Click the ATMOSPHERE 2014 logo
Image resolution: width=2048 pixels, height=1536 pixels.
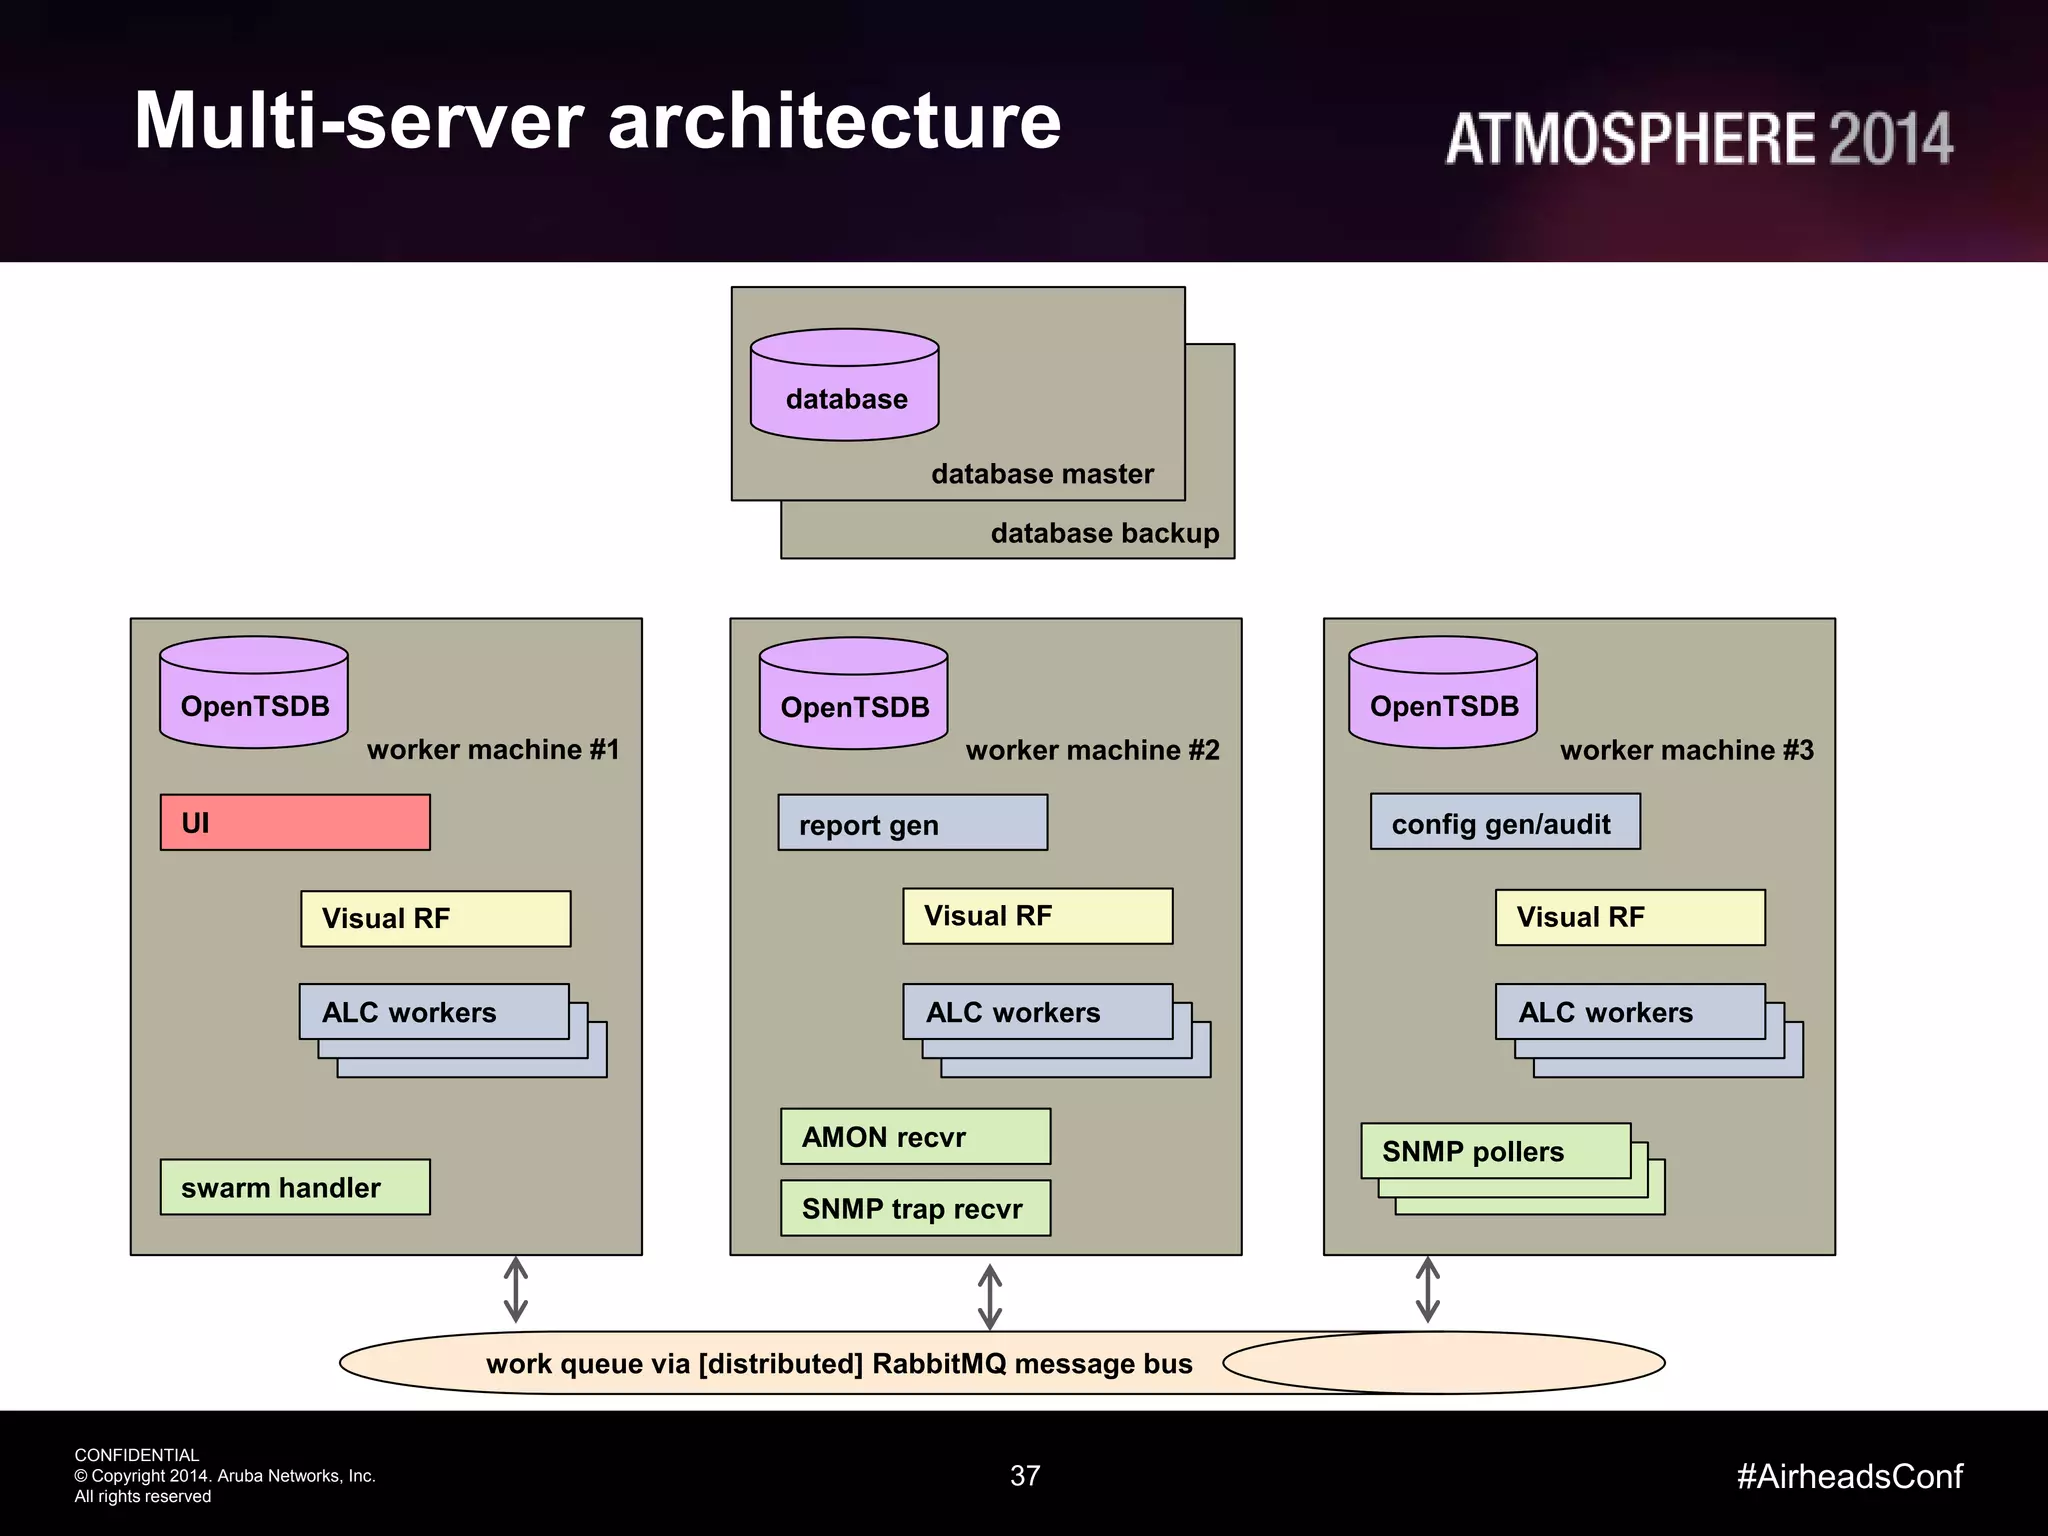[x=1699, y=138]
